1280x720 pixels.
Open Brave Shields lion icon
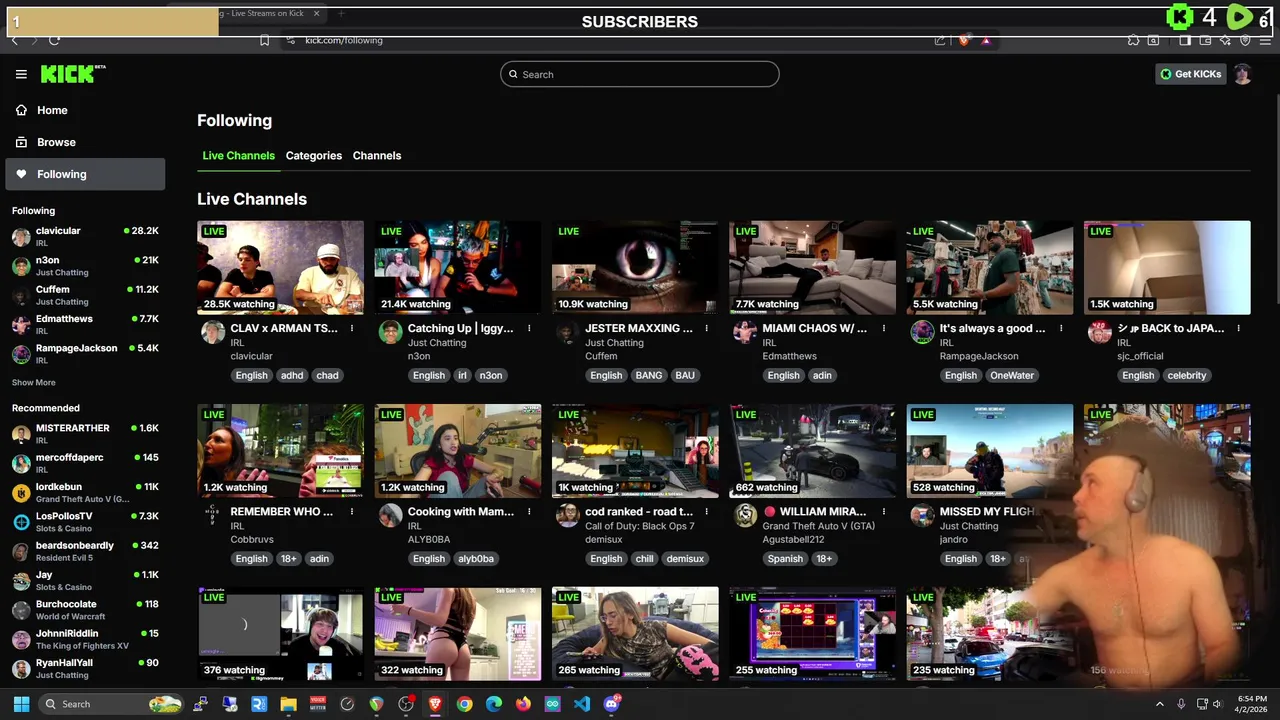(x=964, y=40)
